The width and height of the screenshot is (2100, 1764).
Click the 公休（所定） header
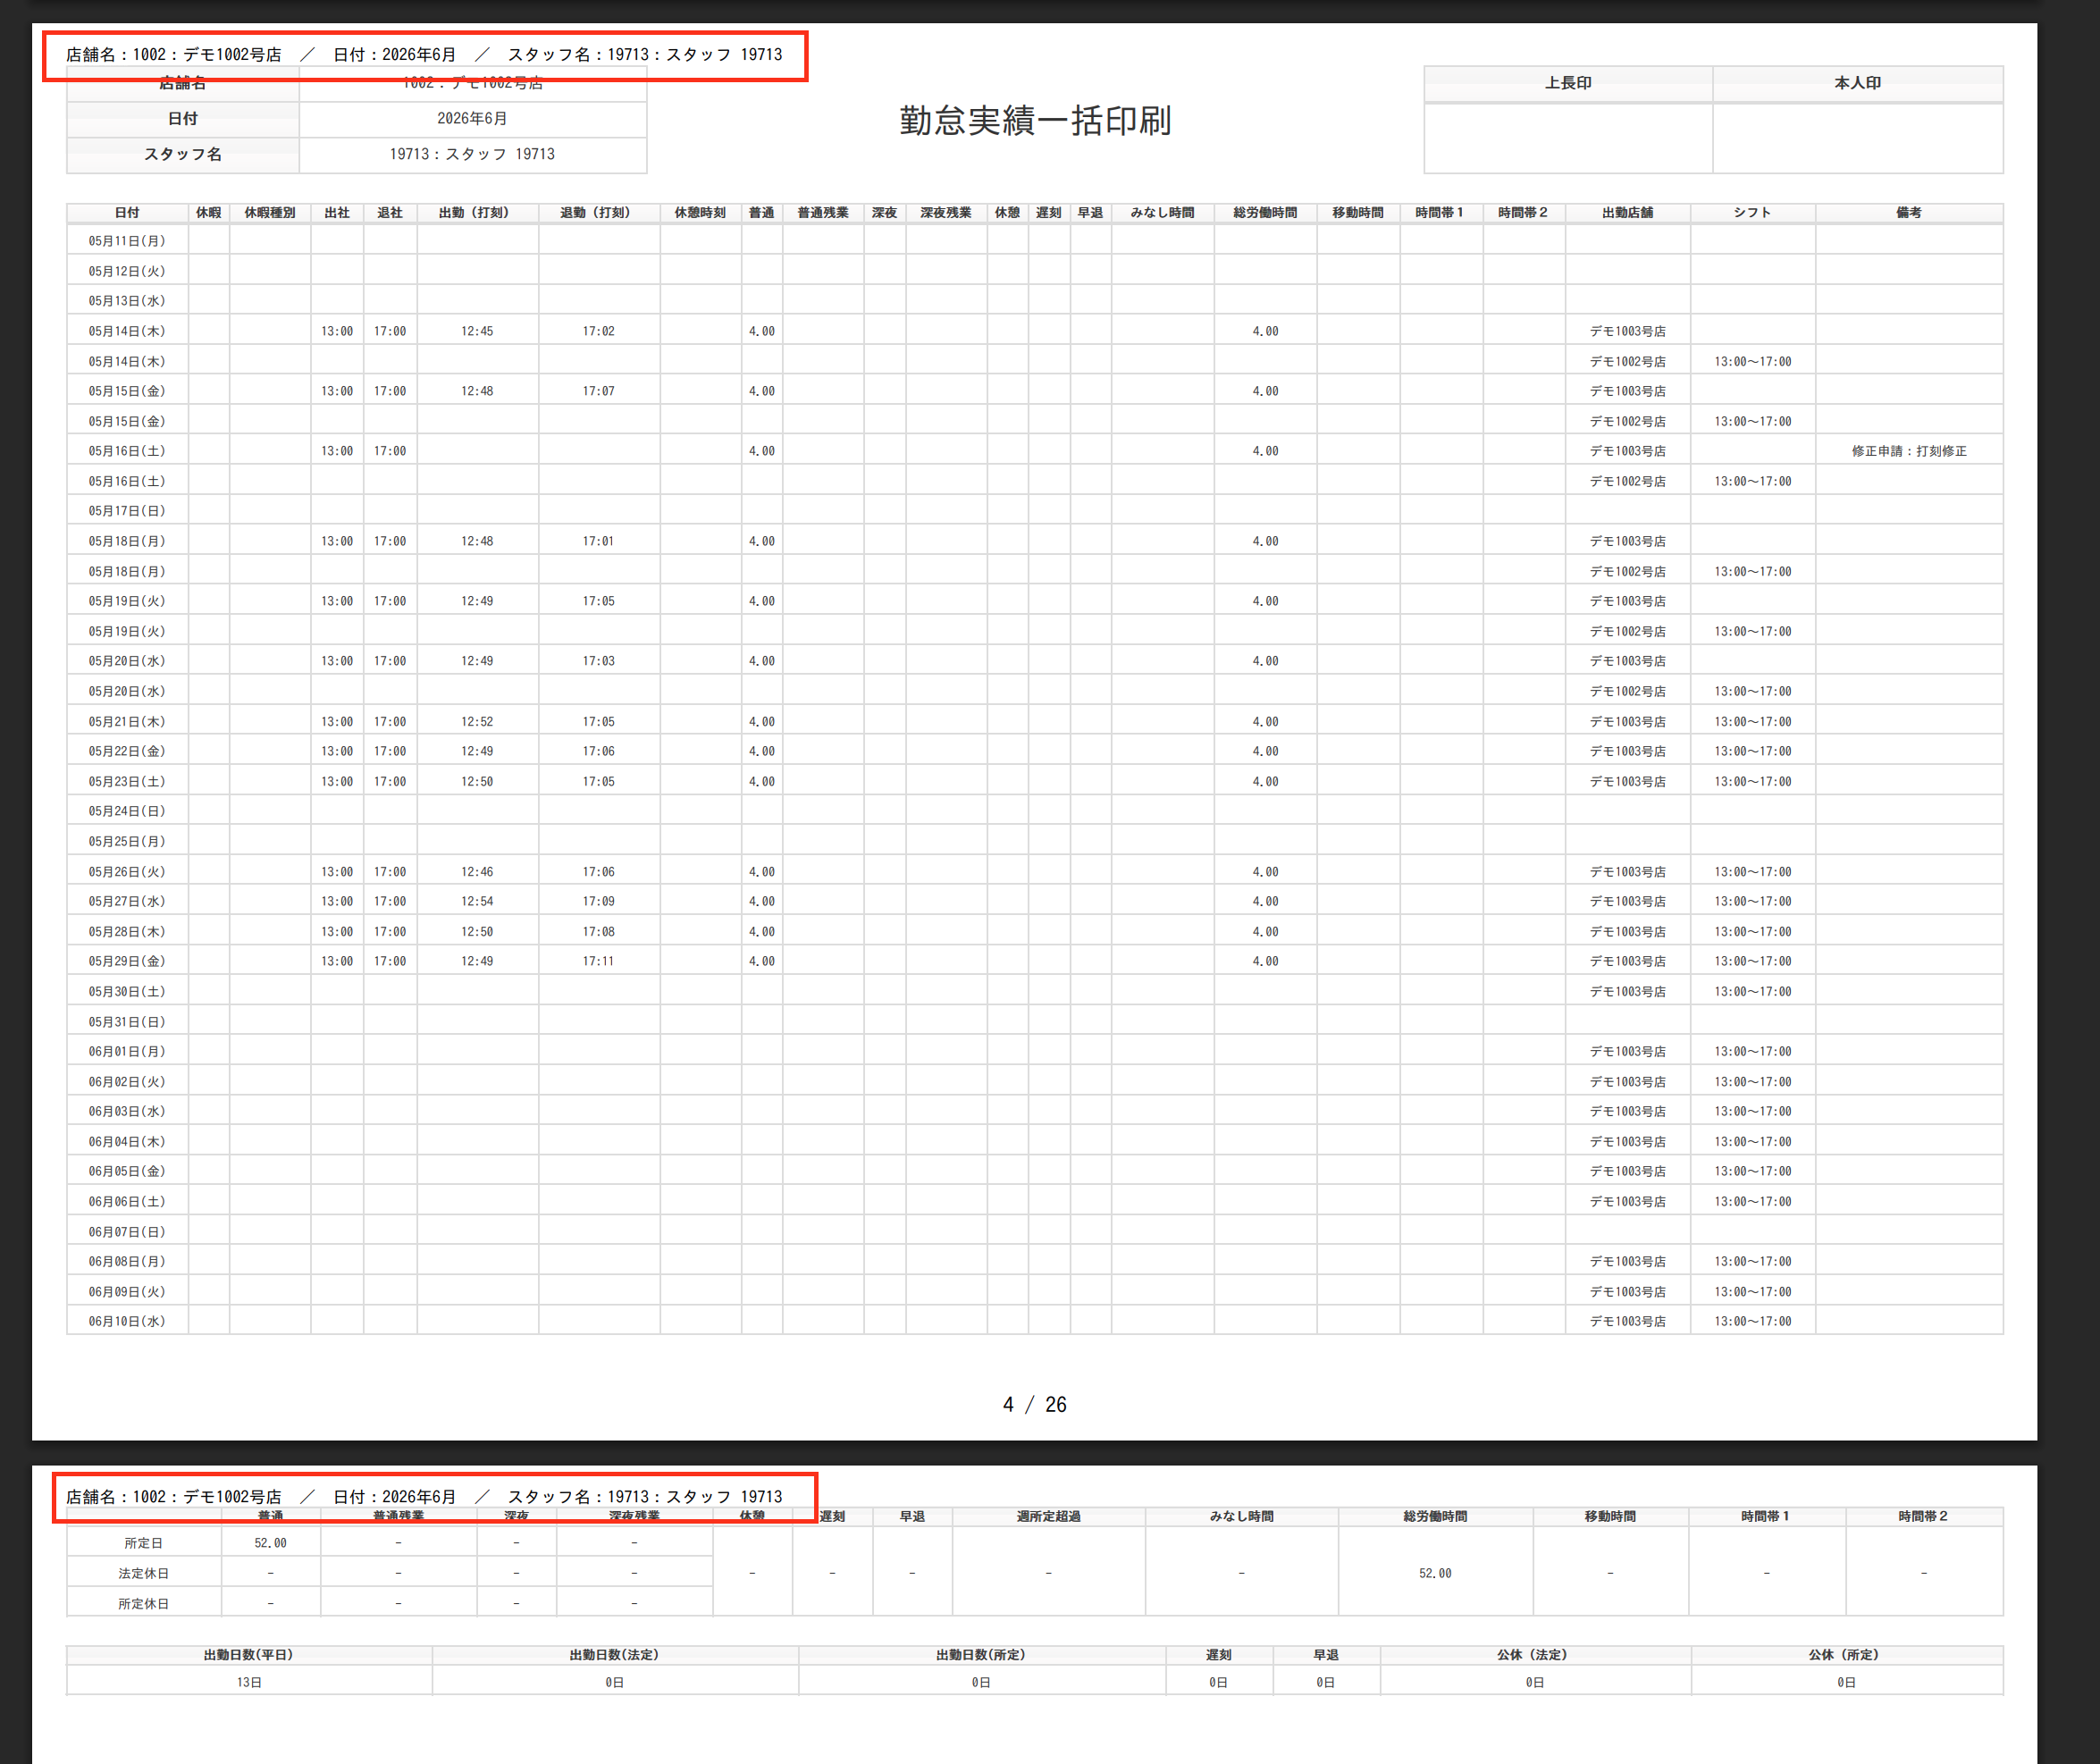click(x=1846, y=1655)
